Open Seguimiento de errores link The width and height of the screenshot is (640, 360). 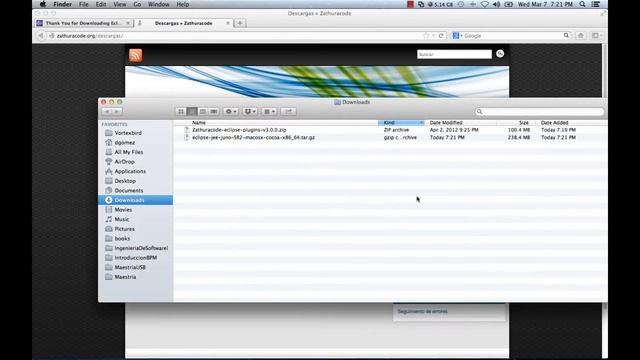tap(422, 311)
